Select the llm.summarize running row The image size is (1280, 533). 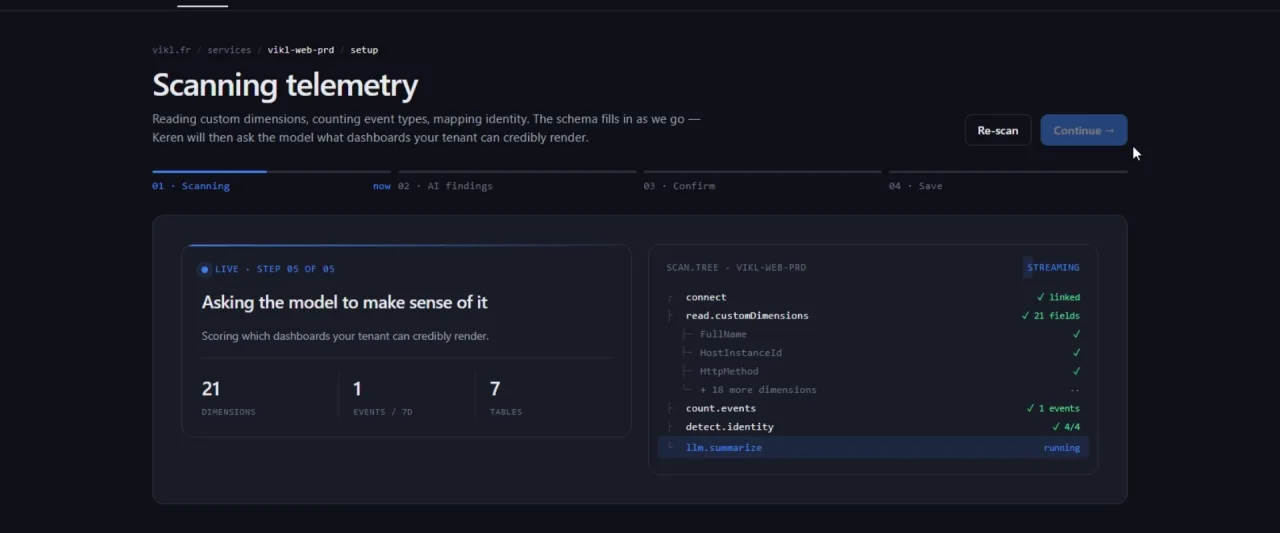[x=873, y=448]
